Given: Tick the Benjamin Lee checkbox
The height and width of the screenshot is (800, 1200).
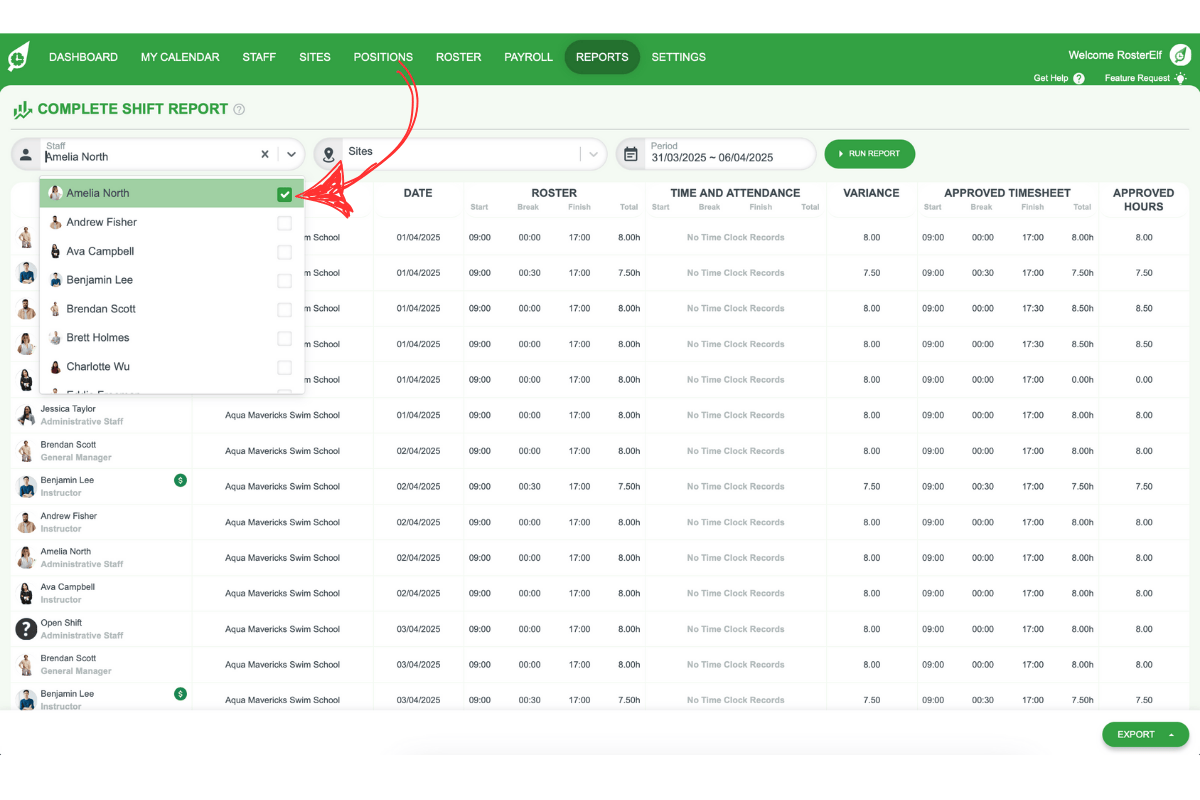Looking at the screenshot, I should pyautogui.click(x=285, y=281).
